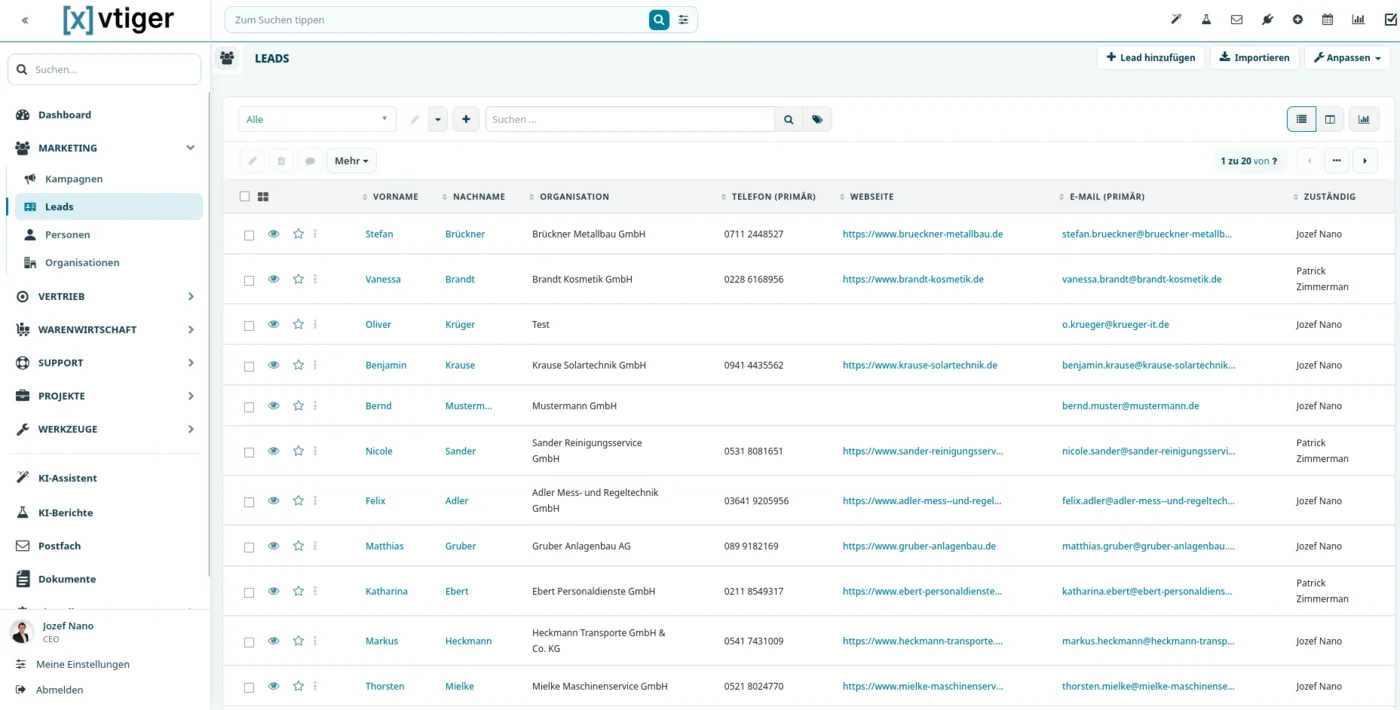Expand the WERKZEUGE section
The width and height of the screenshot is (1400, 710).
(190, 429)
